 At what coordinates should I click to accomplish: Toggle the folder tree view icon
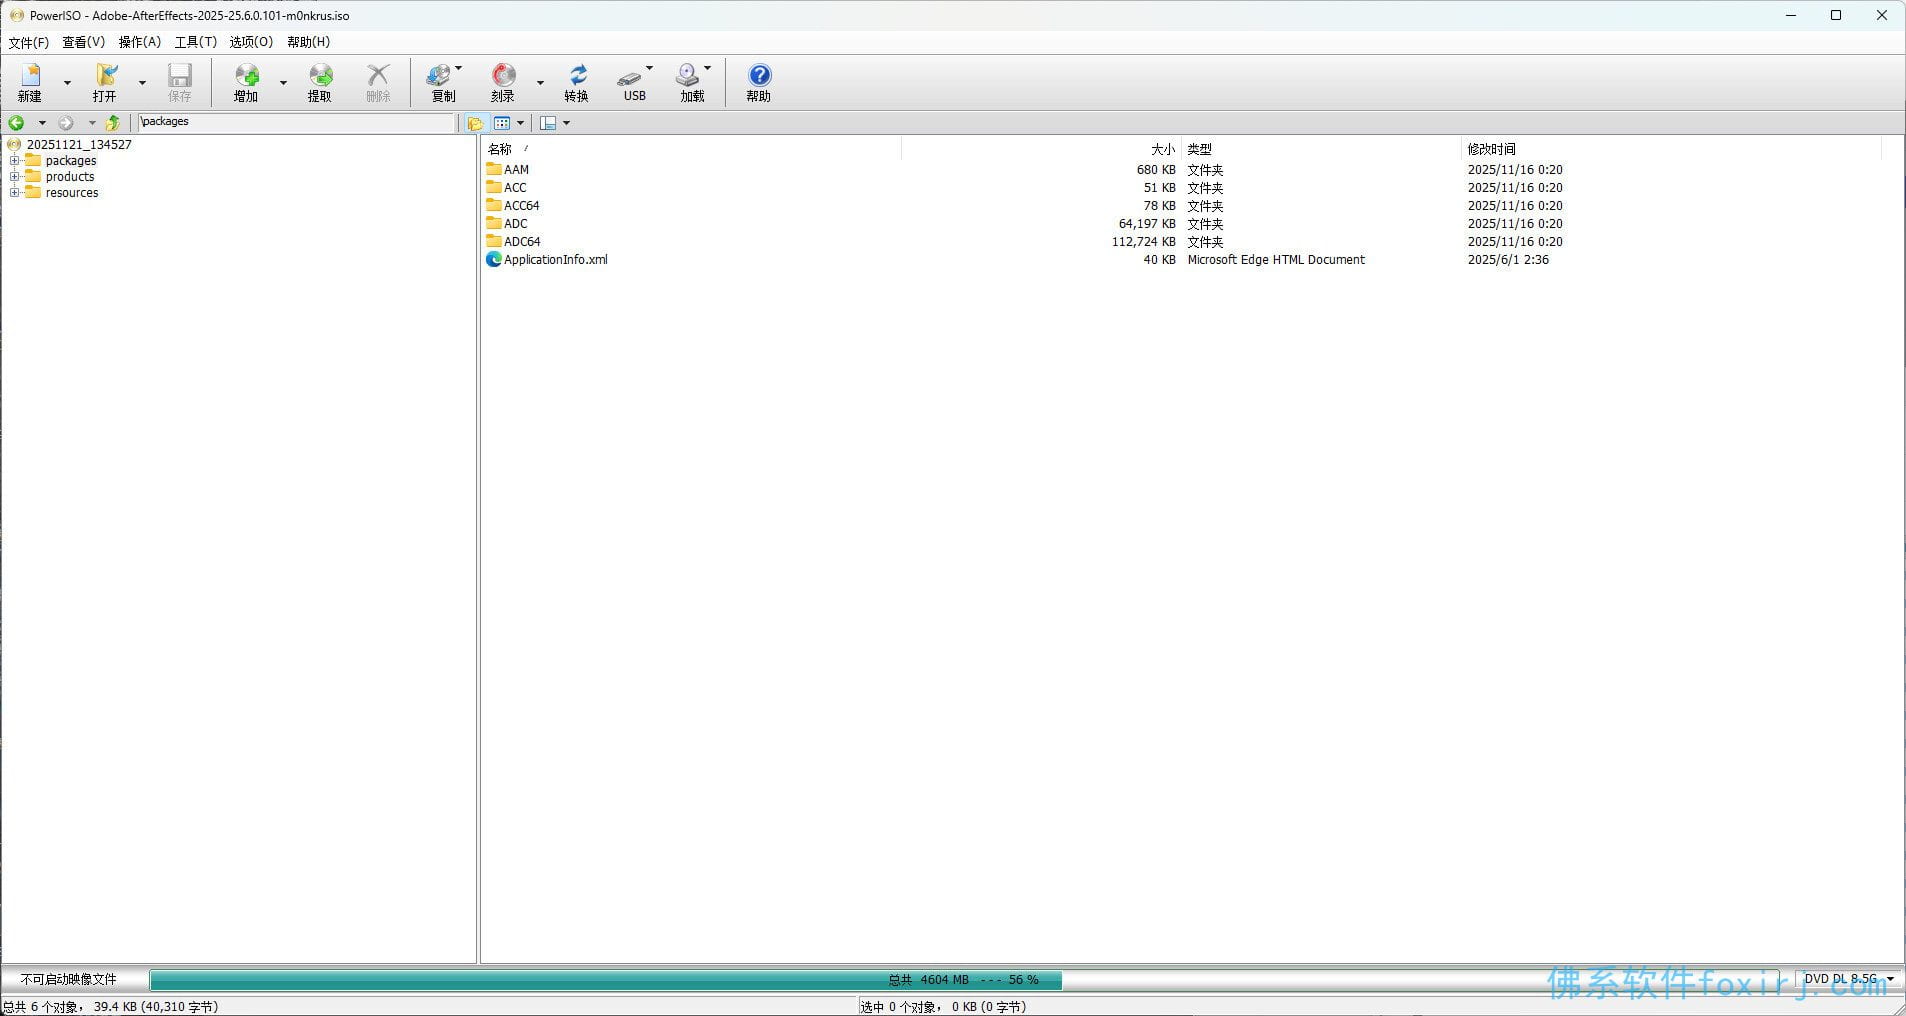476,123
